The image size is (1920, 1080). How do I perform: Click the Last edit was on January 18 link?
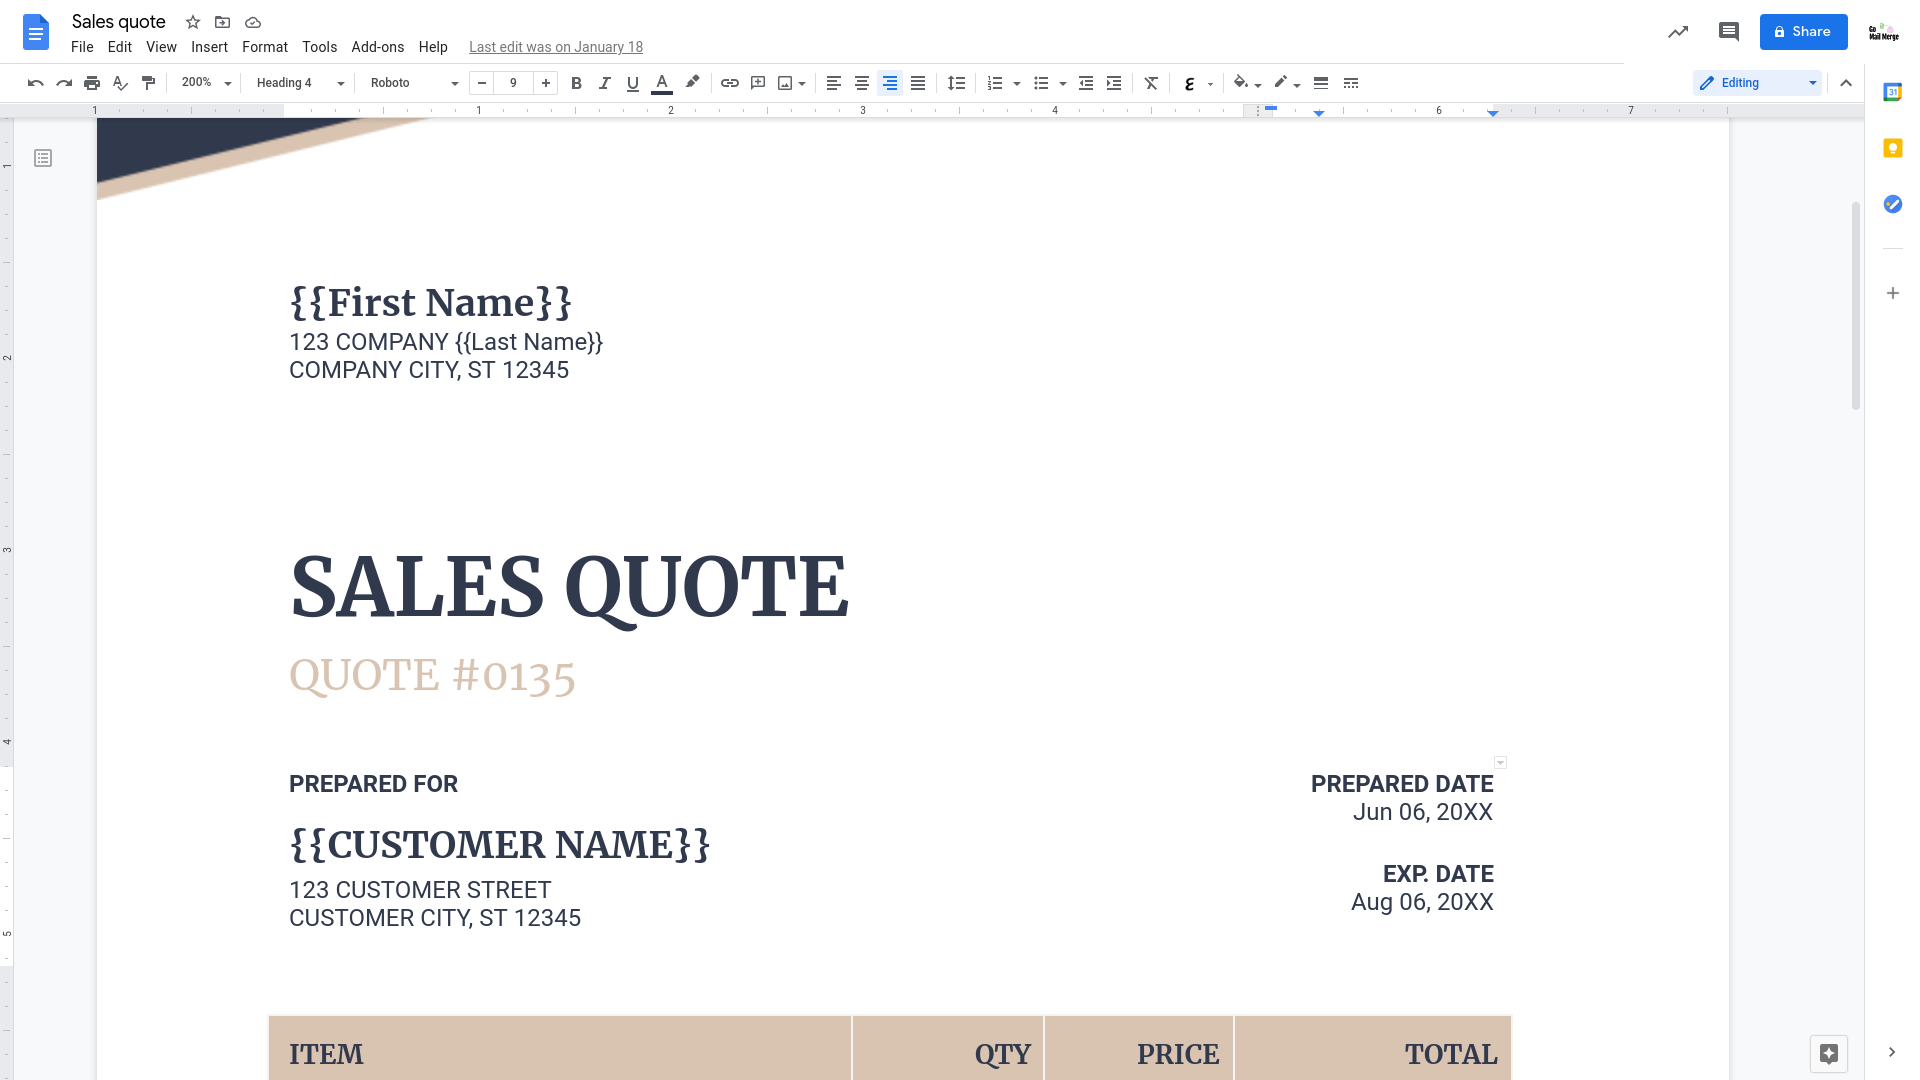pos(555,46)
